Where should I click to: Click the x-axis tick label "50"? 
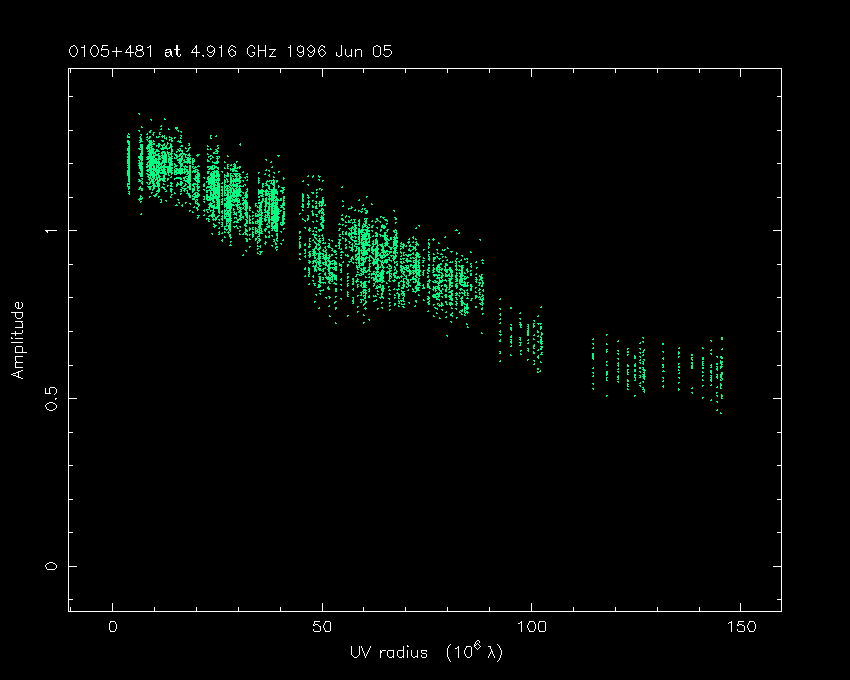coord(322,627)
